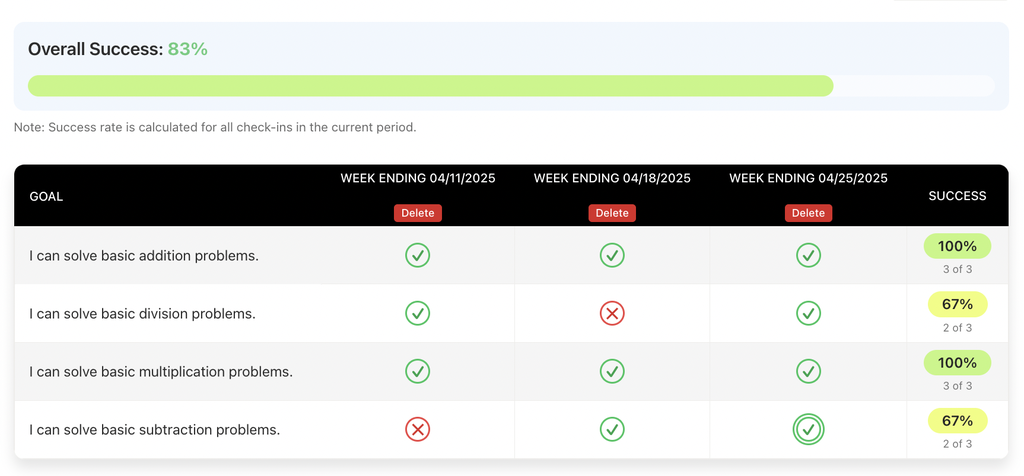Click the 67% success badge for division
1024x476 pixels.
tap(957, 304)
